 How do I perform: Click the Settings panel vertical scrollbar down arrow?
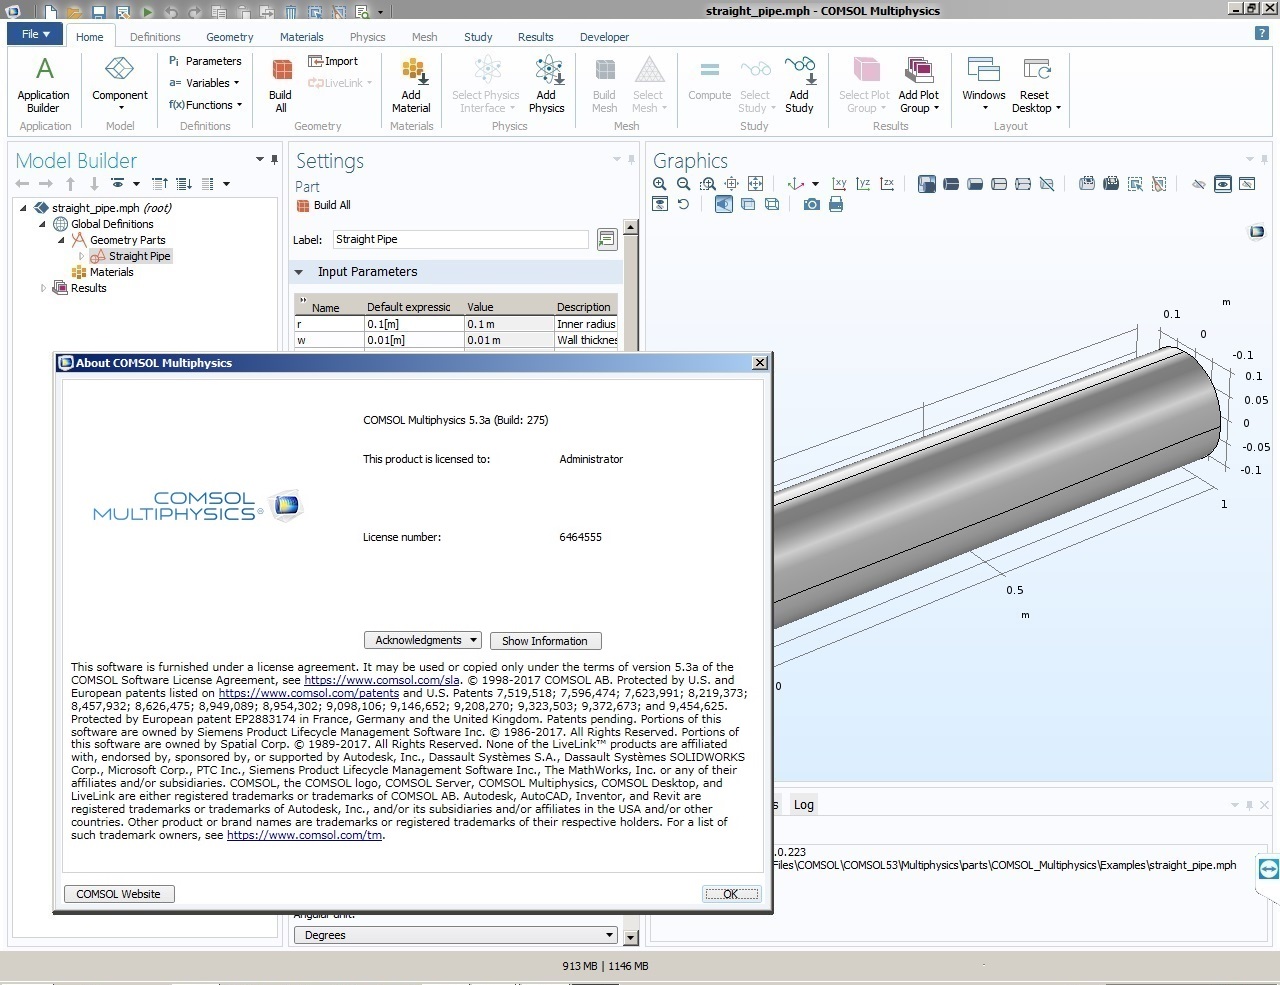tap(631, 937)
